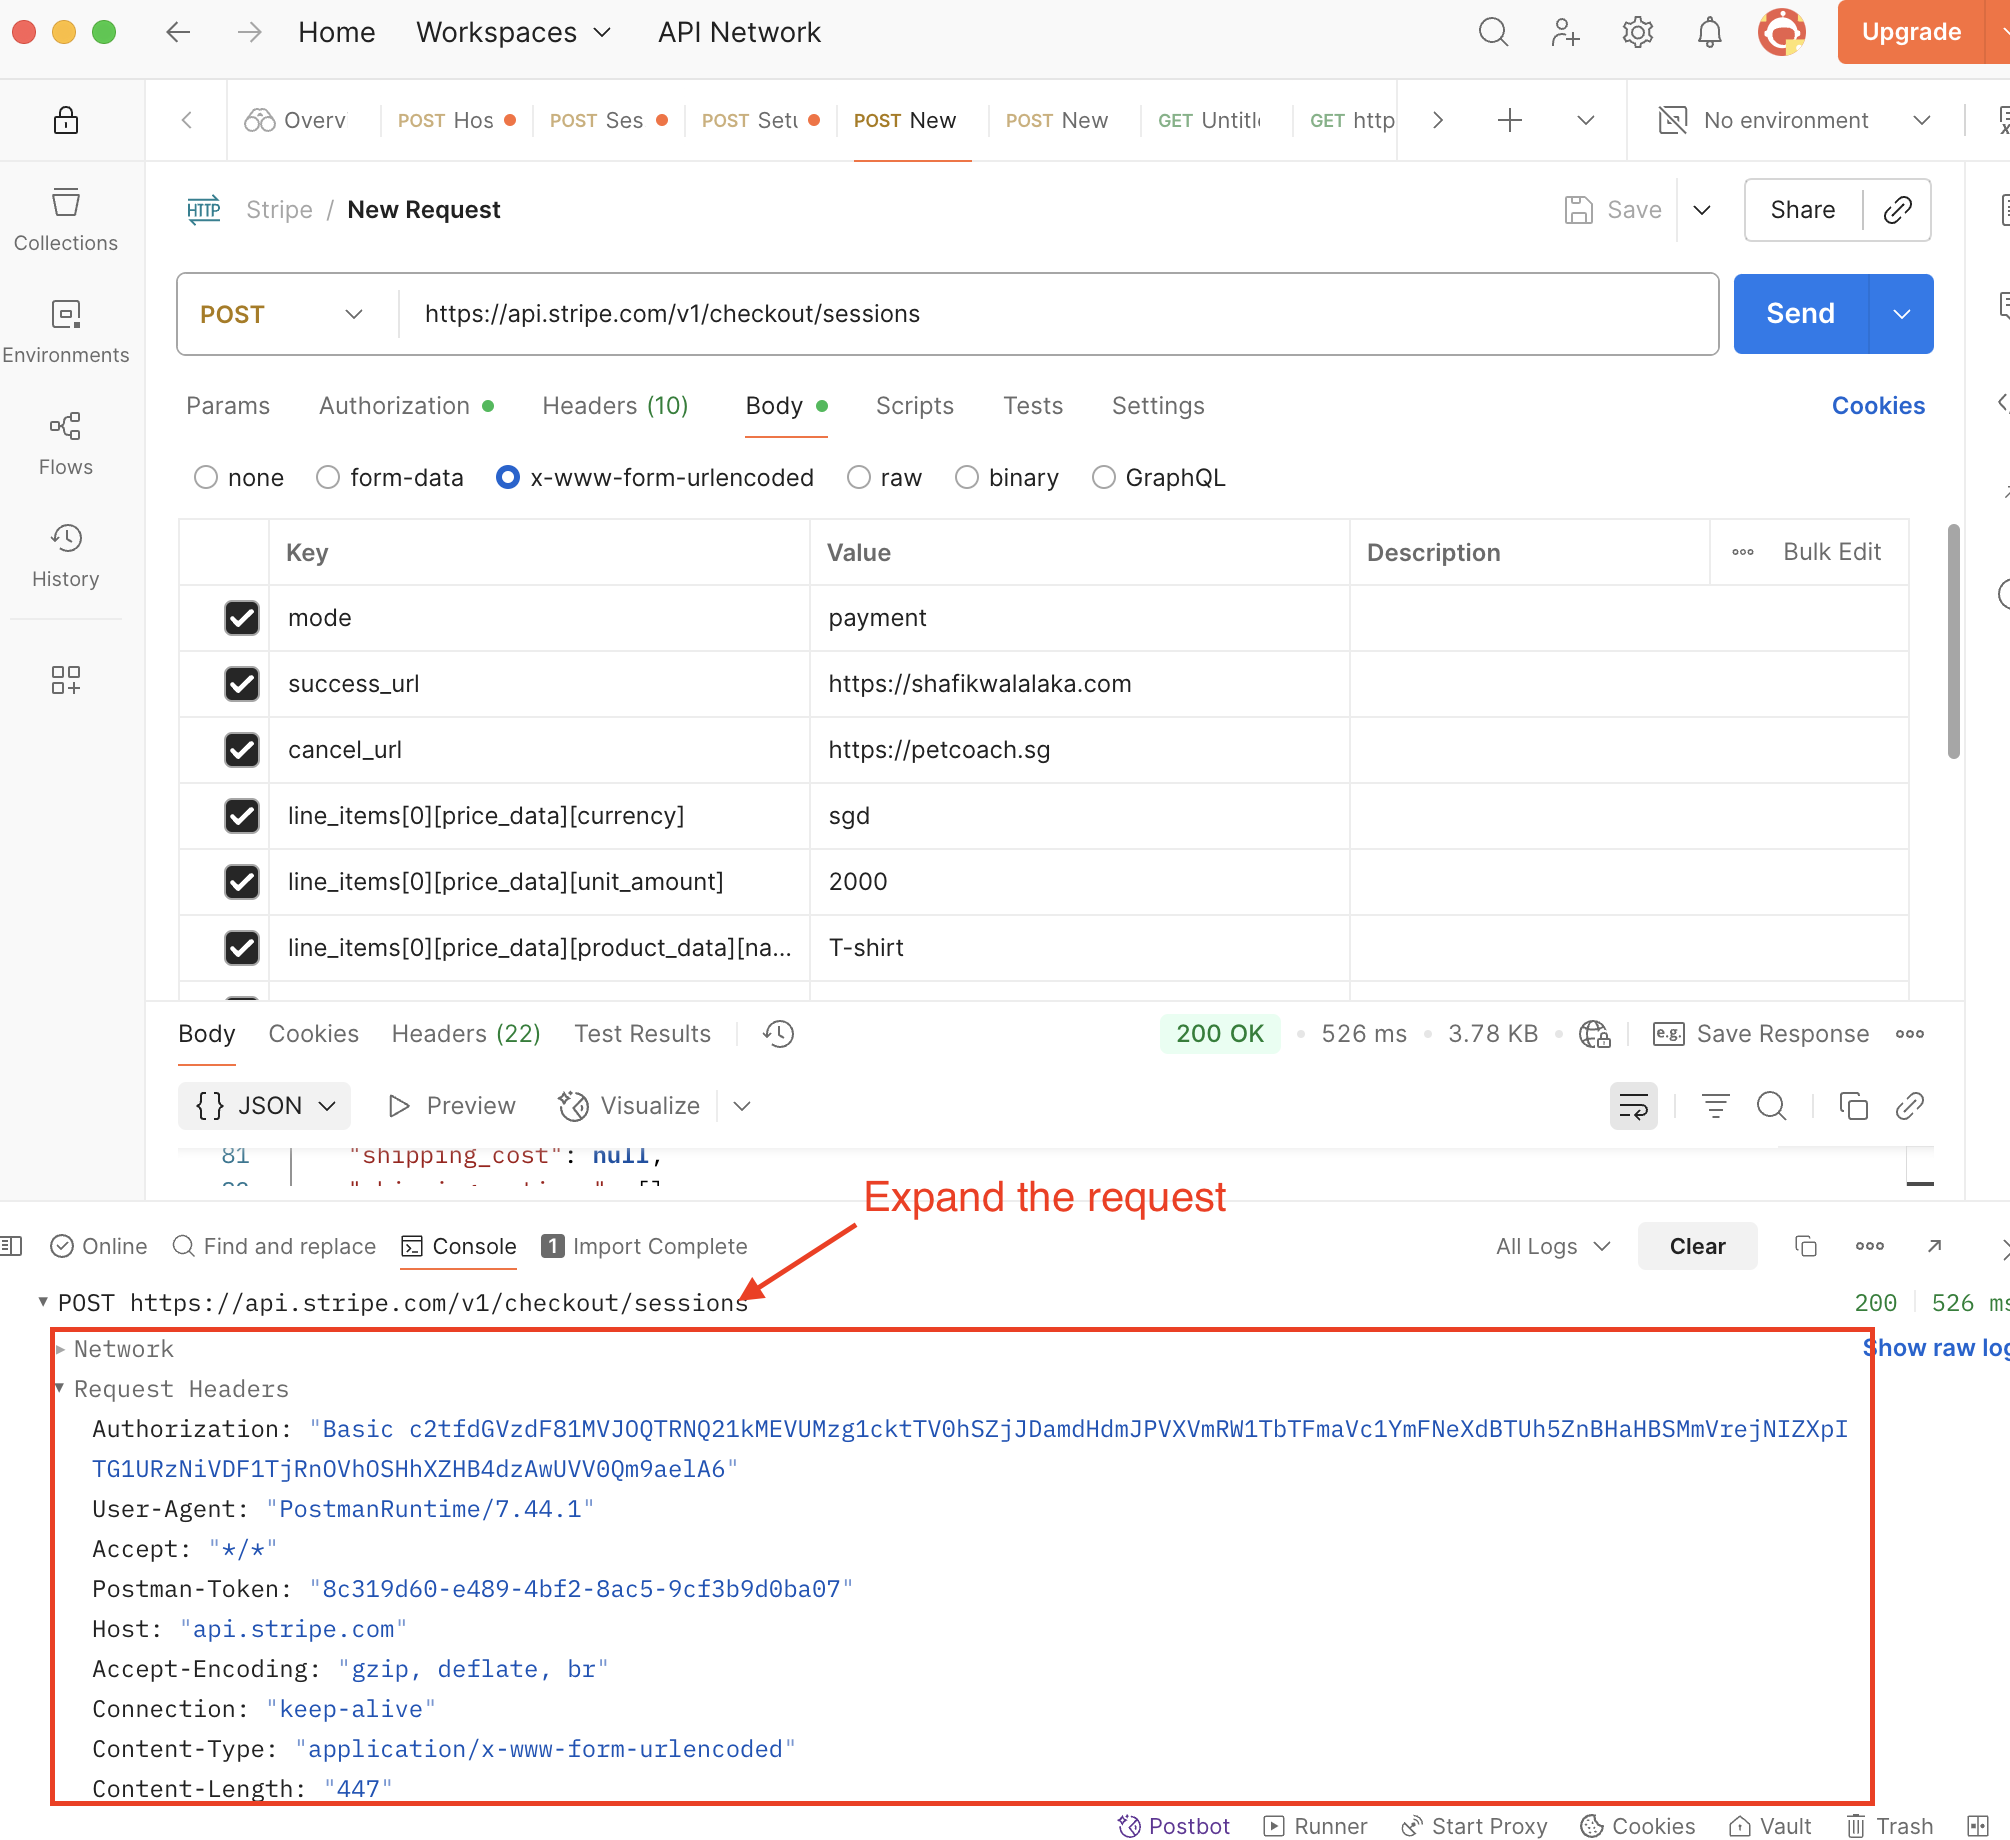Click the blue Send button

pos(1801,314)
